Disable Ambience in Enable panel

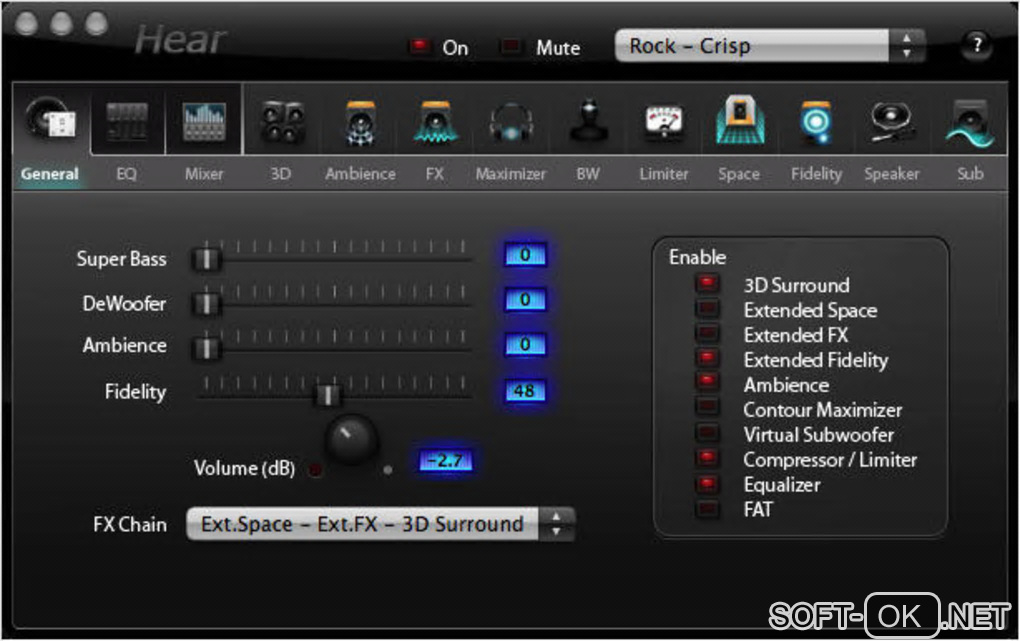point(707,383)
